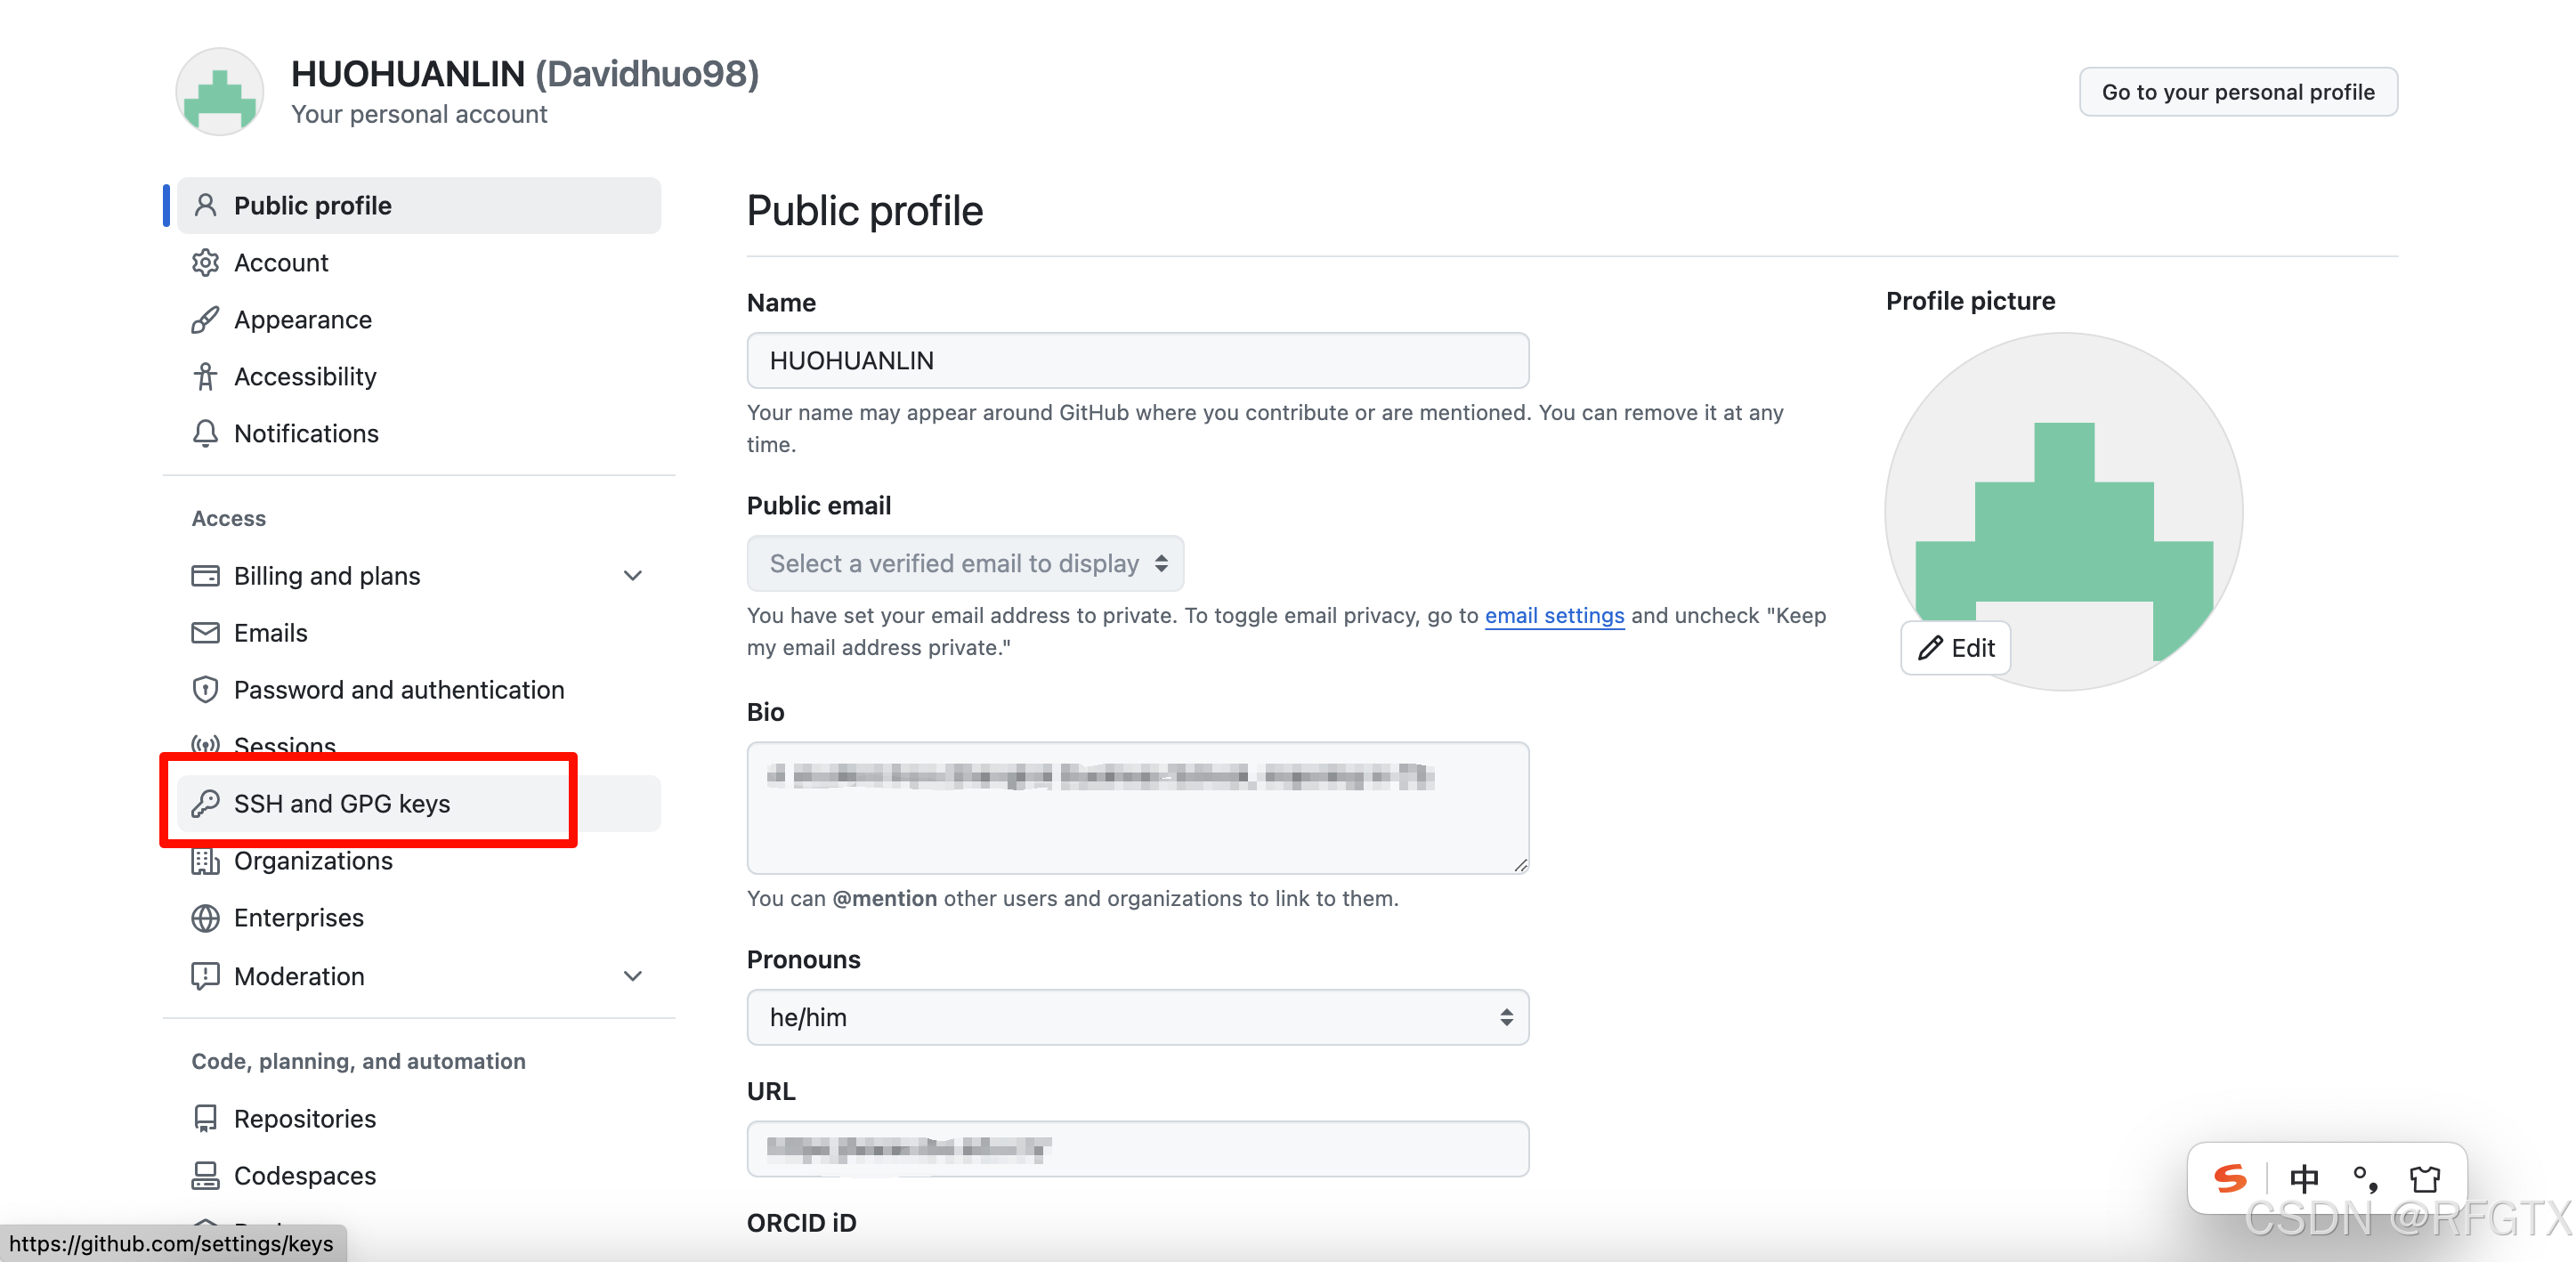The width and height of the screenshot is (2576, 1262).
Task: Click the Accessibility figure icon
Action: click(205, 377)
